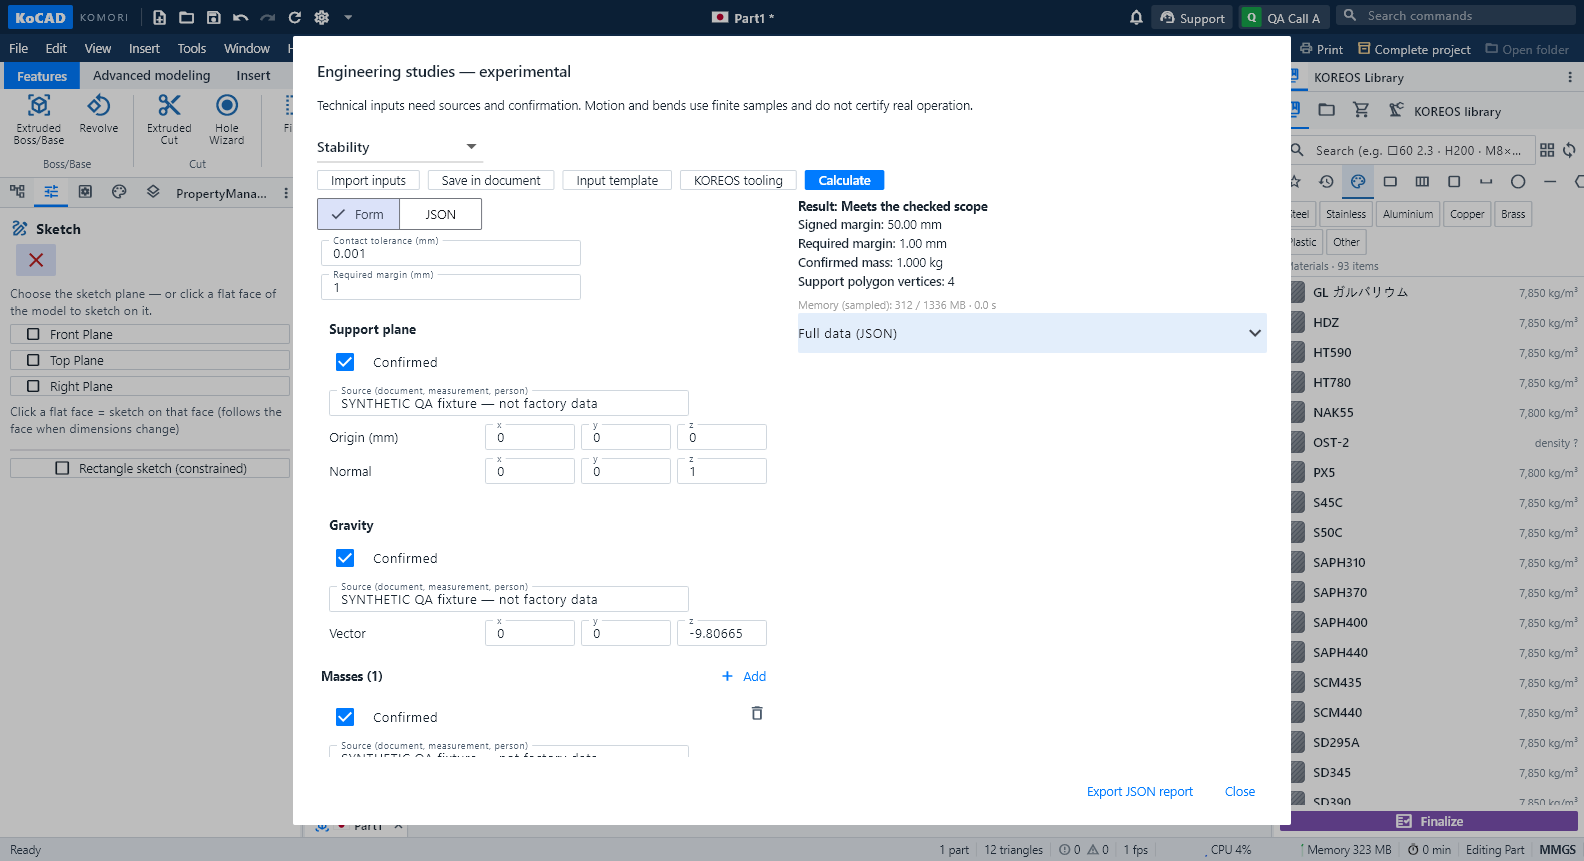Expand the Full data (JSON) section
Image resolution: width=1584 pixels, height=861 pixels.
click(x=1032, y=333)
